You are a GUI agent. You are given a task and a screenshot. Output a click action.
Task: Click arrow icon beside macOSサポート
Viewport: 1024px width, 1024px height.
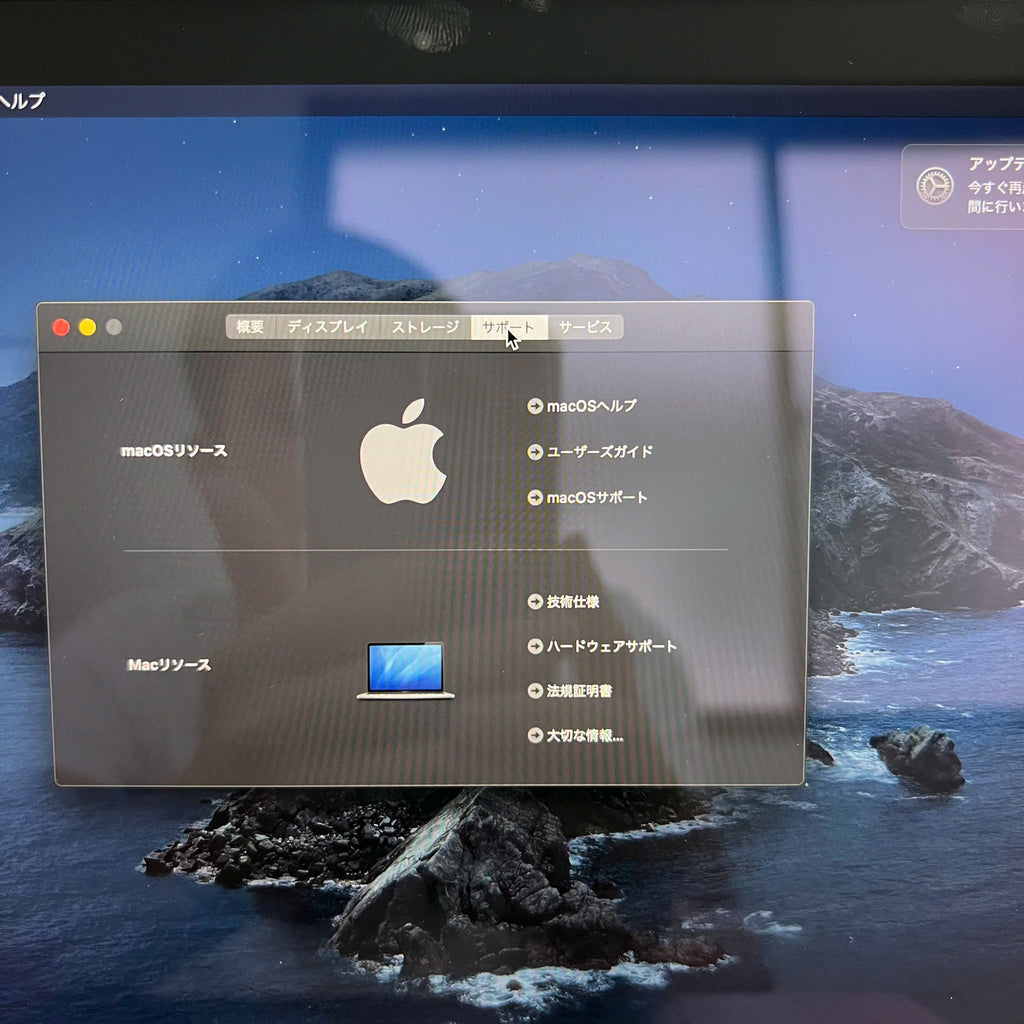point(535,498)
